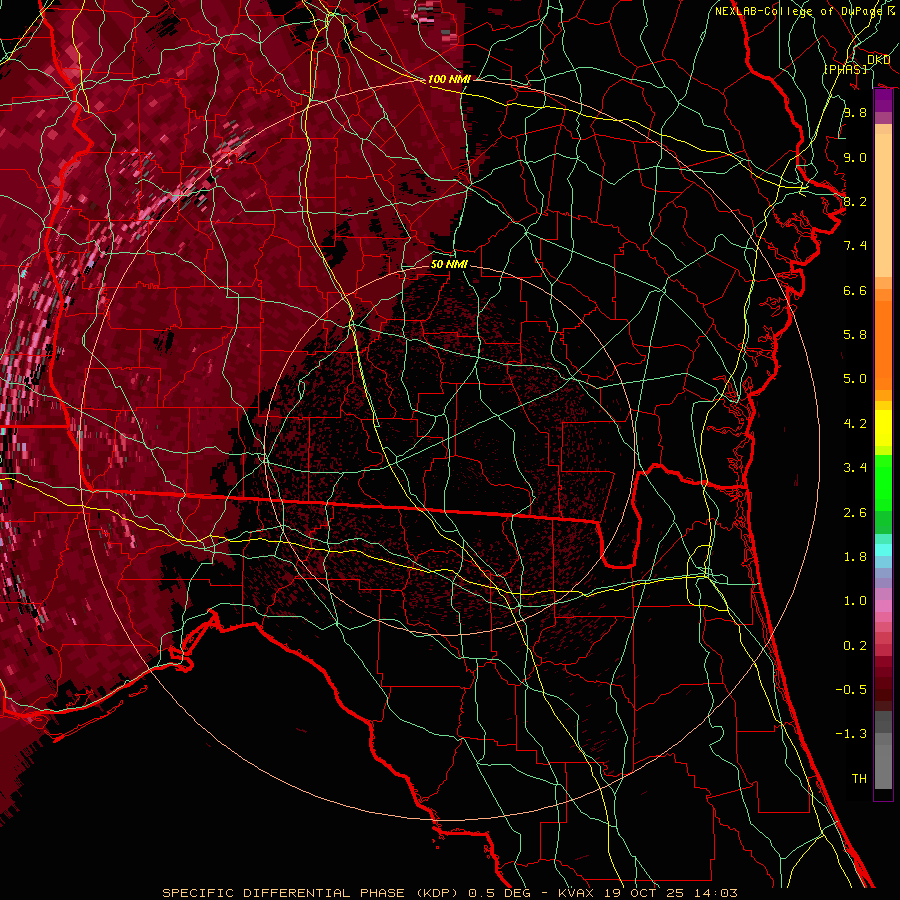
Task: Click the -0.5 scale value
Action: [851, 690]
